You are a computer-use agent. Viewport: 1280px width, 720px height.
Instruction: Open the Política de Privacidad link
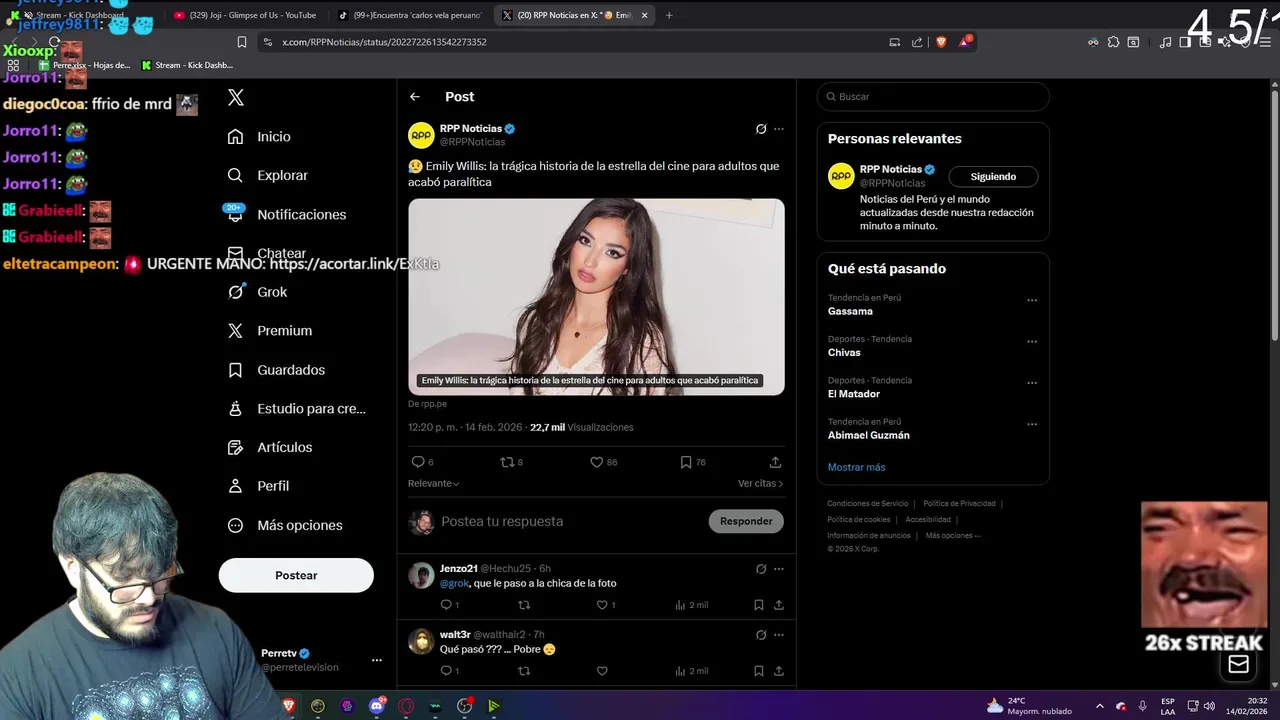tap(959, 503)
